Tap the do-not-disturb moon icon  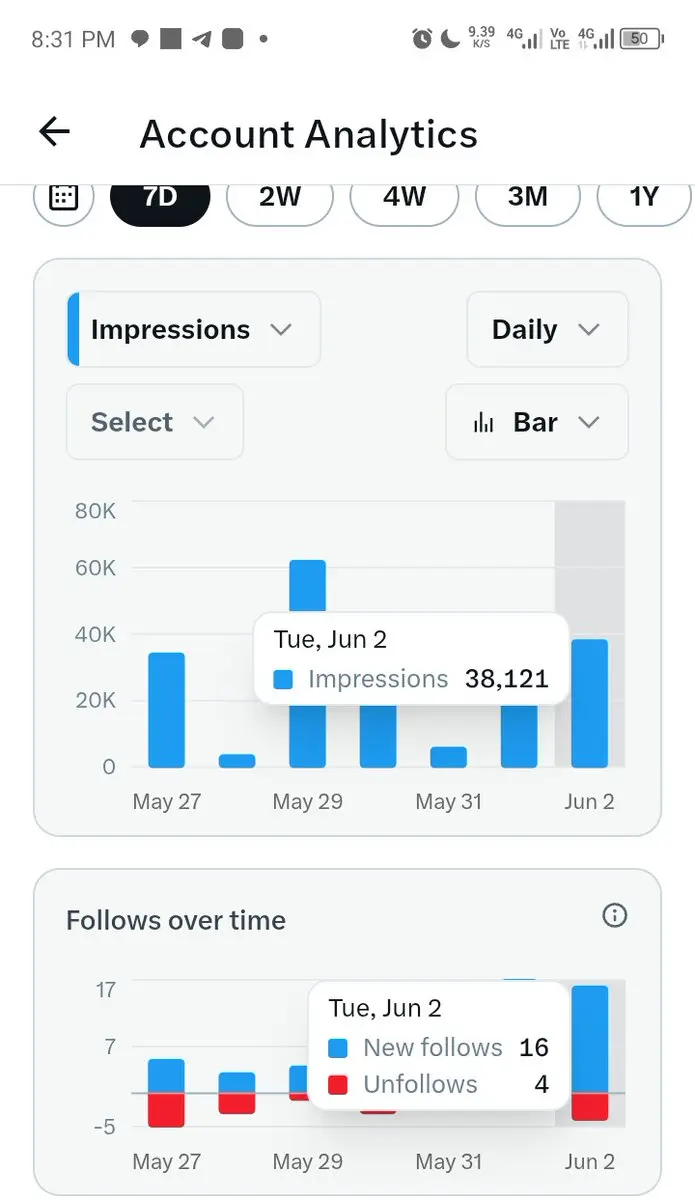(x=451, y=39)
